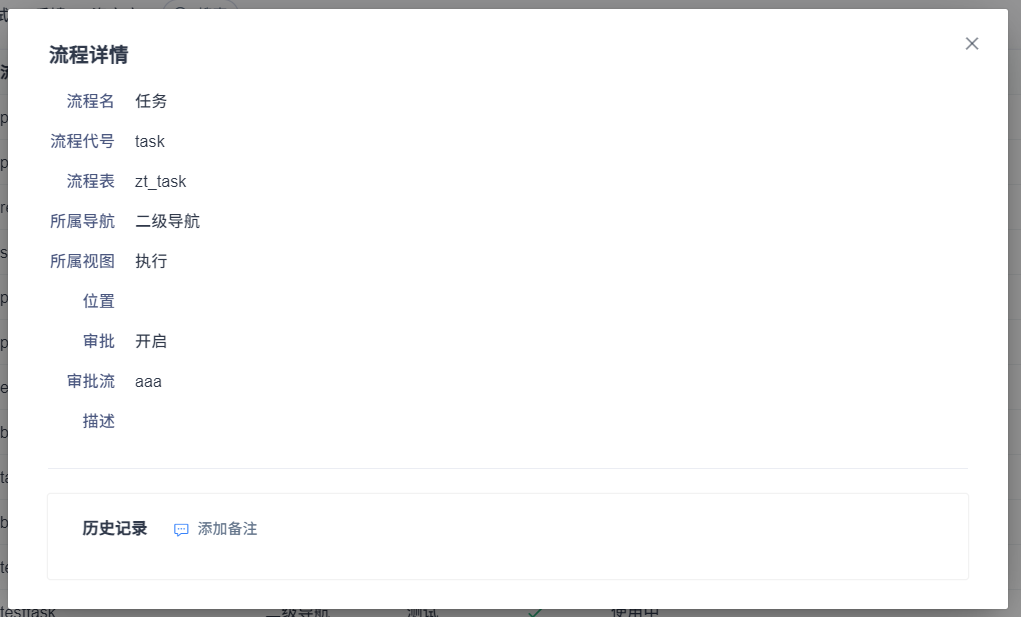The width and height of the screenshot is (1021, 617).
Task: Click the 所属视图 value 执行
Action: point(151,262)
